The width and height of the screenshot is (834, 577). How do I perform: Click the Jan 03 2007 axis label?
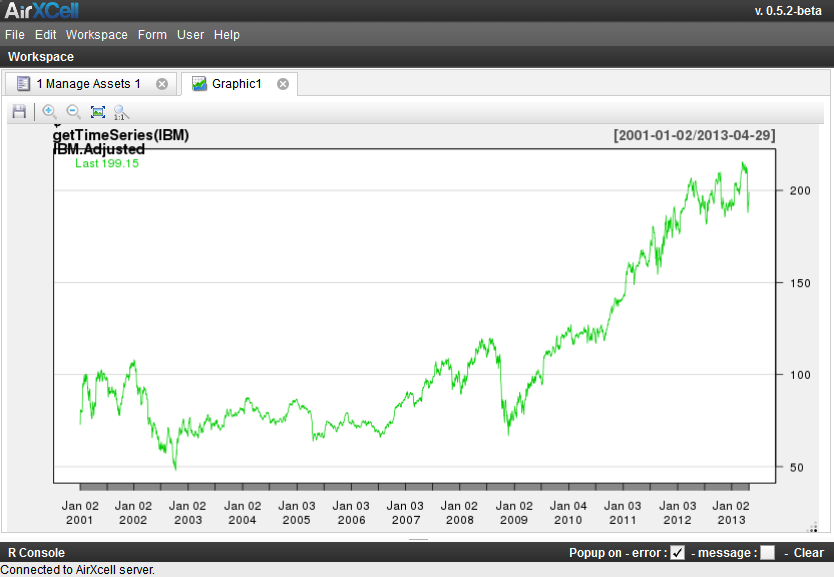pyautogui.click(x=405, y=513)
